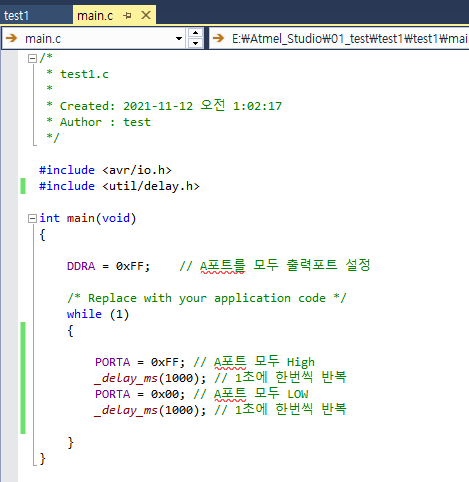Click the 'while (1)' statement
Screen dimensions: 469x482
click(98, 314)
